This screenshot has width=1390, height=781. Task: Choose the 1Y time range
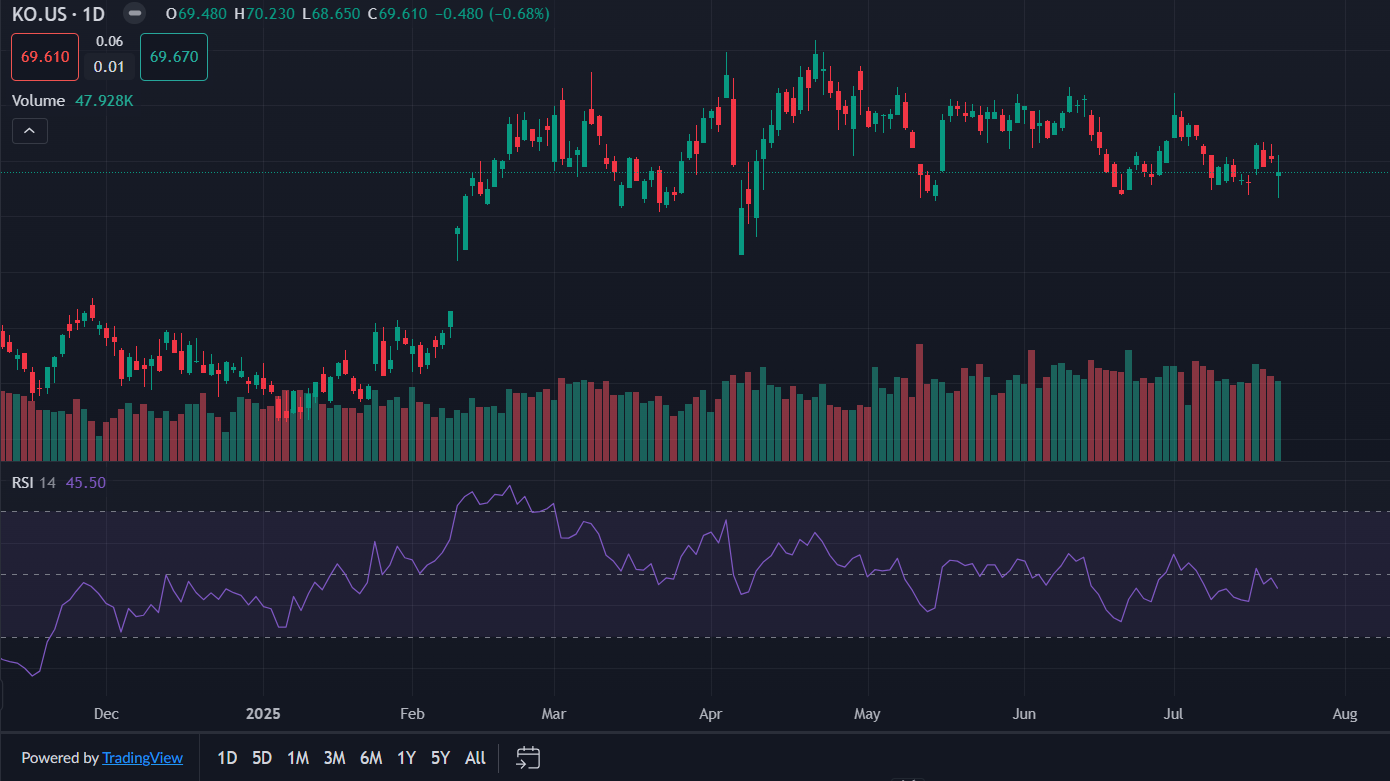coord(406,758)
